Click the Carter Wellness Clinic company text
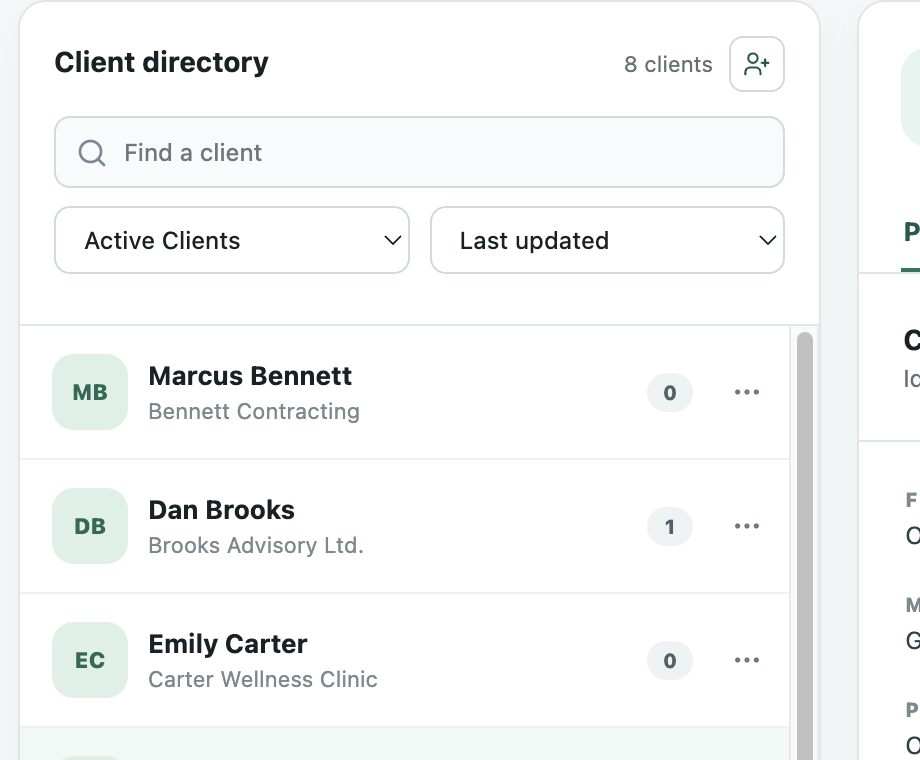Image resolution: width=920 pixels, height=760 pixels. 263,680
